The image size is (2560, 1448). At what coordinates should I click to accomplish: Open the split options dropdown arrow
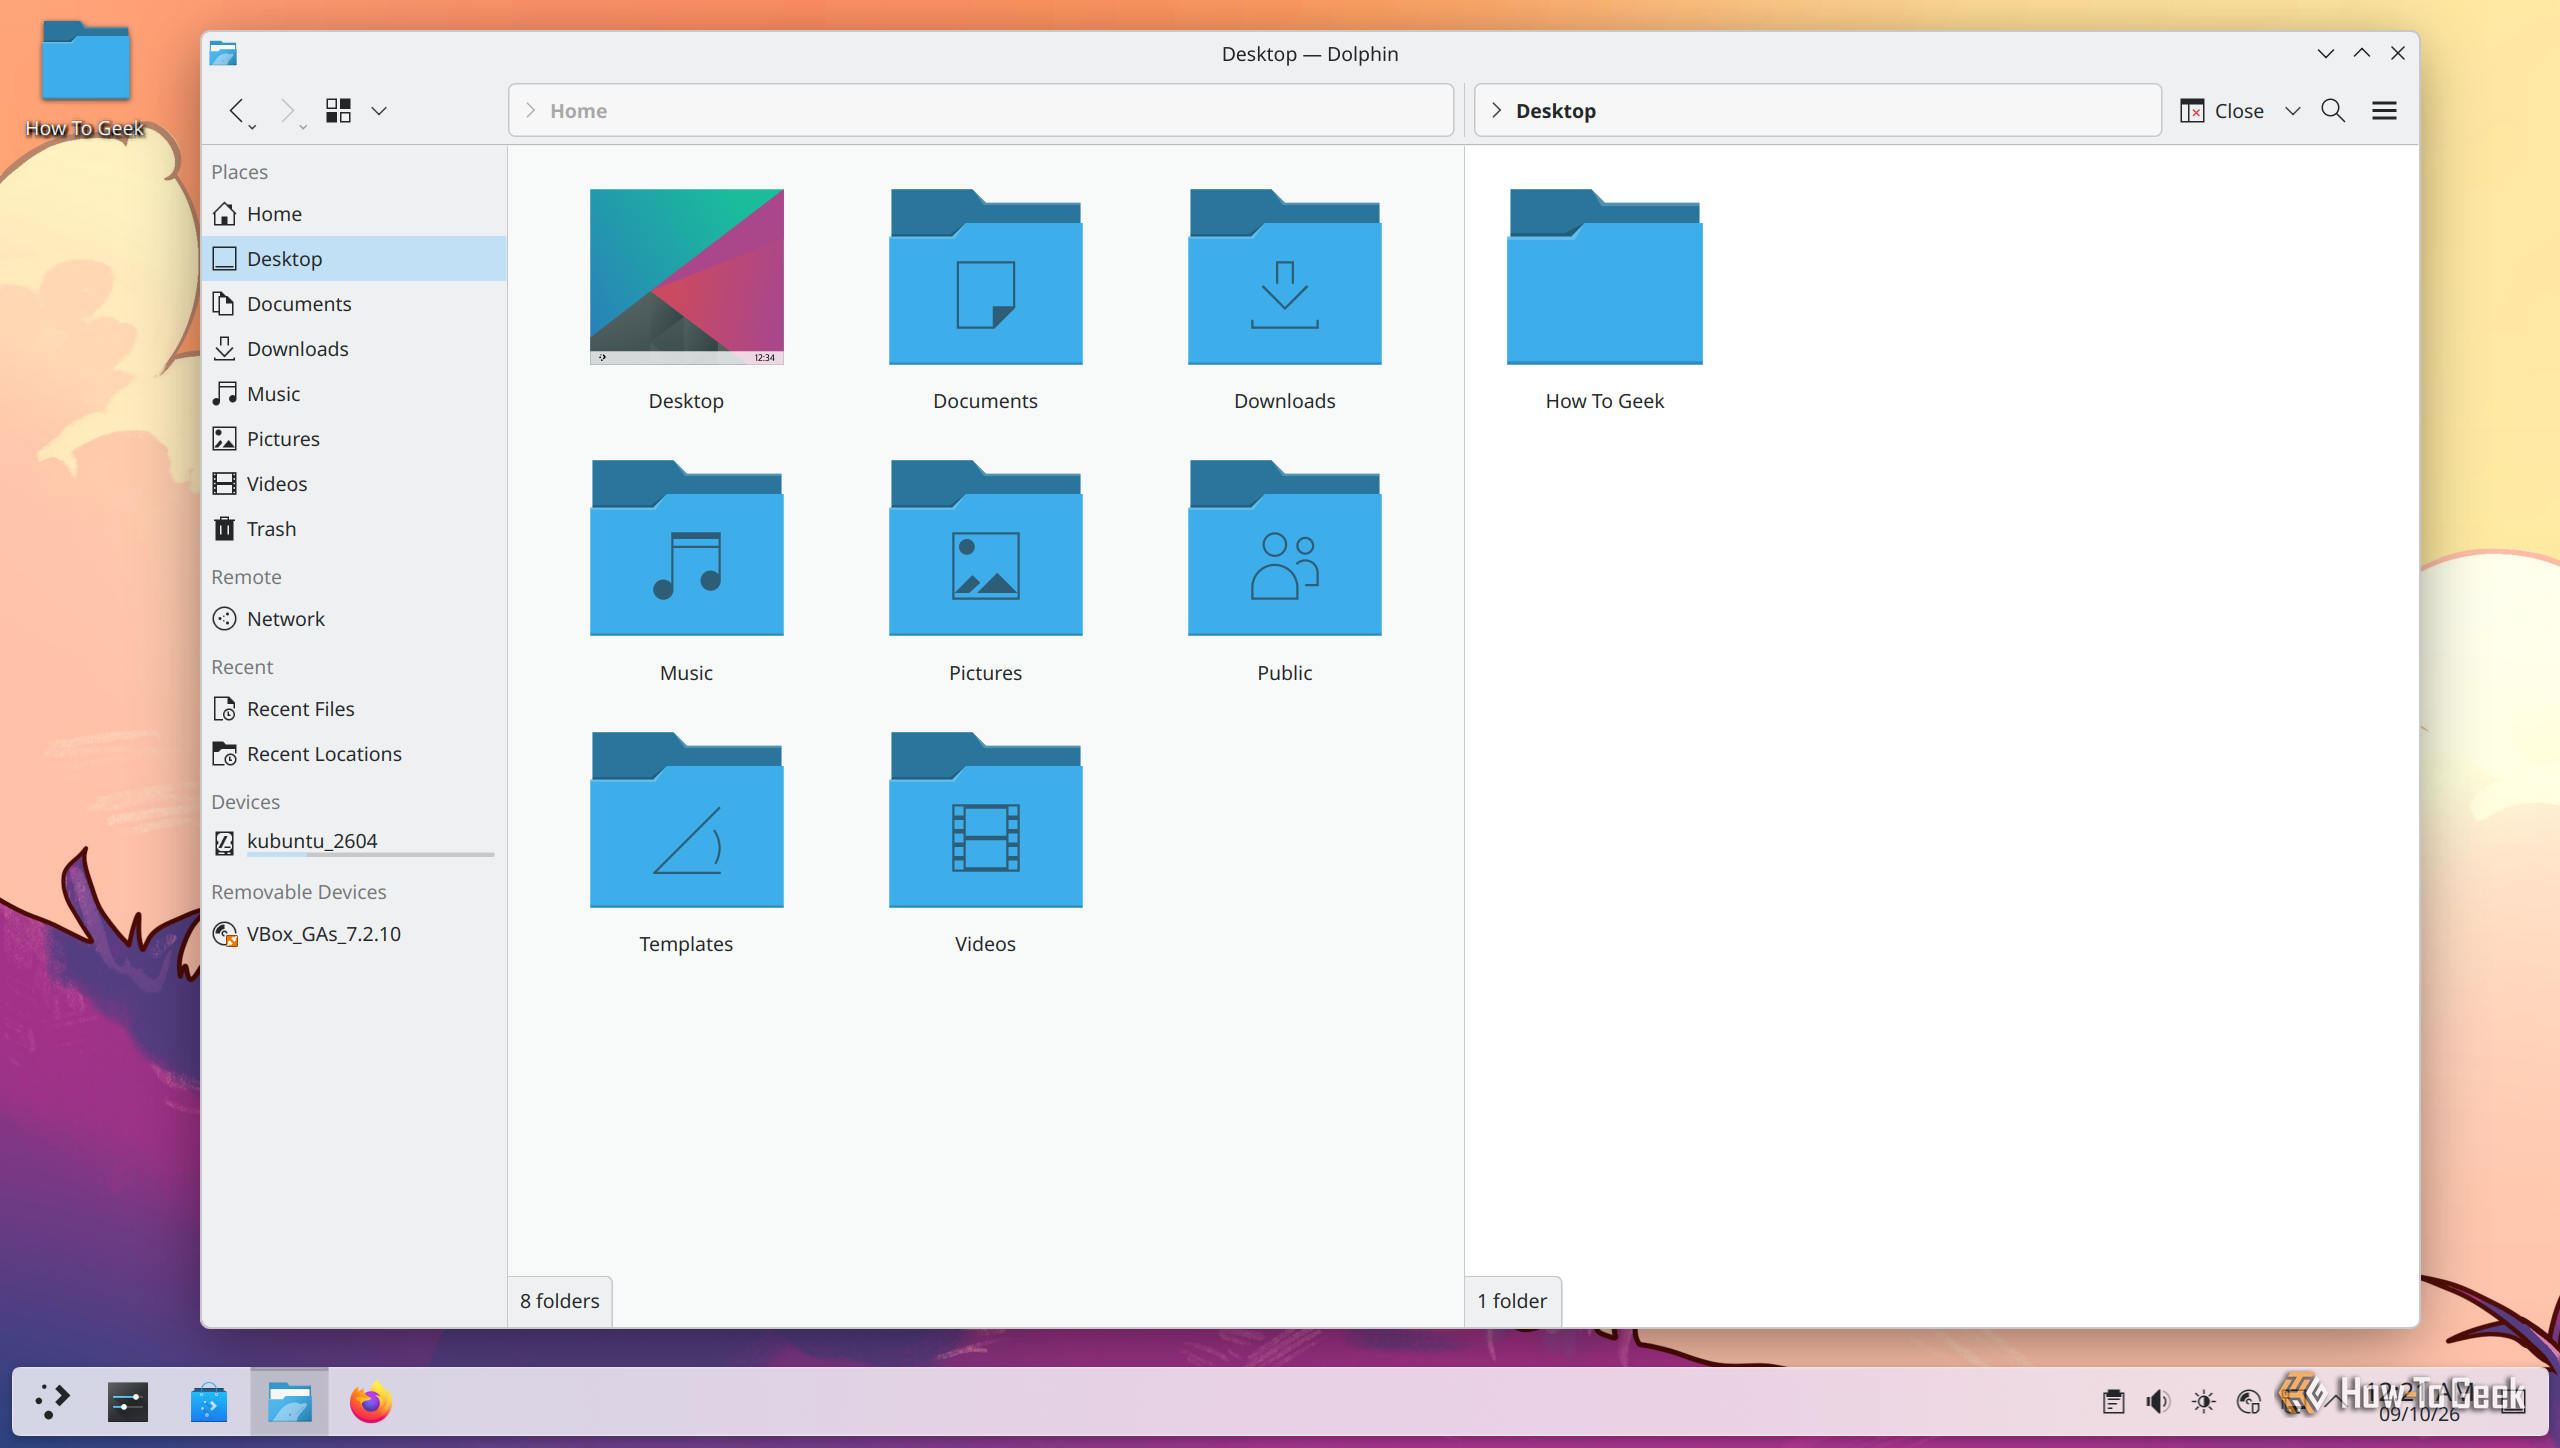pyautogui.click(x=2293, y=111)
